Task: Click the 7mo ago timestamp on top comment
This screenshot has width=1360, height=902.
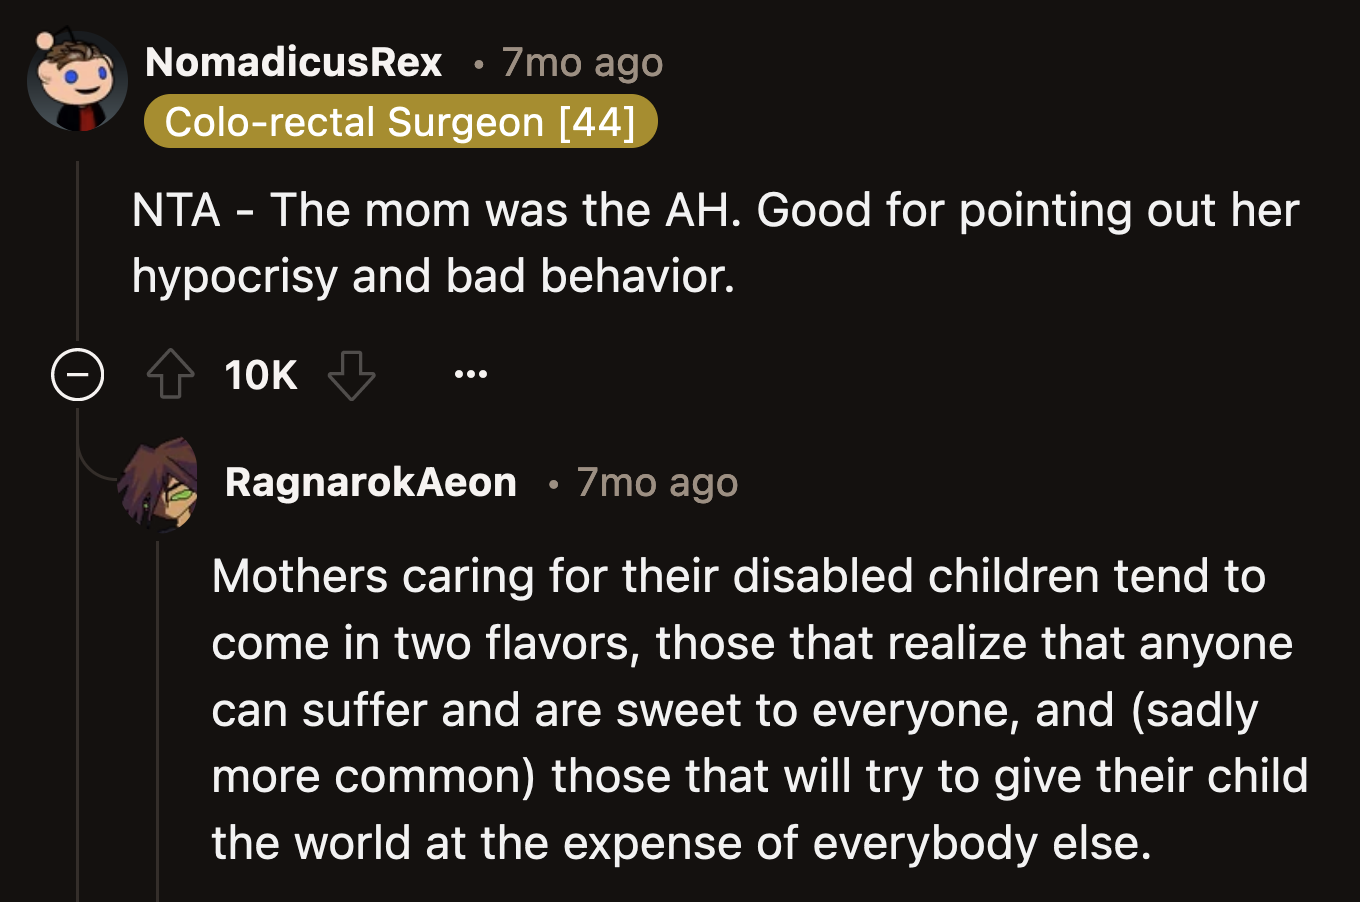Action: [x=581, y=62]
